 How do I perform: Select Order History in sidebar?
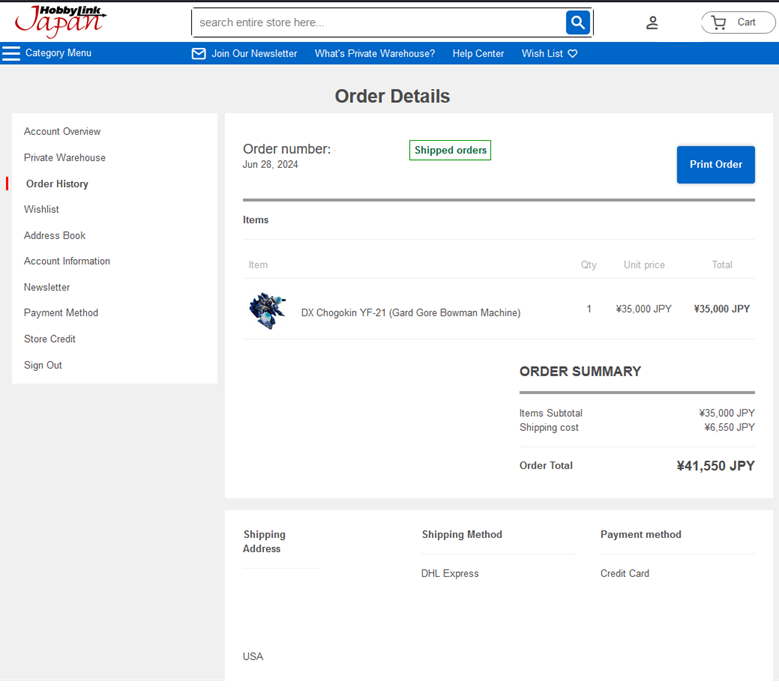tap(57, 184)
